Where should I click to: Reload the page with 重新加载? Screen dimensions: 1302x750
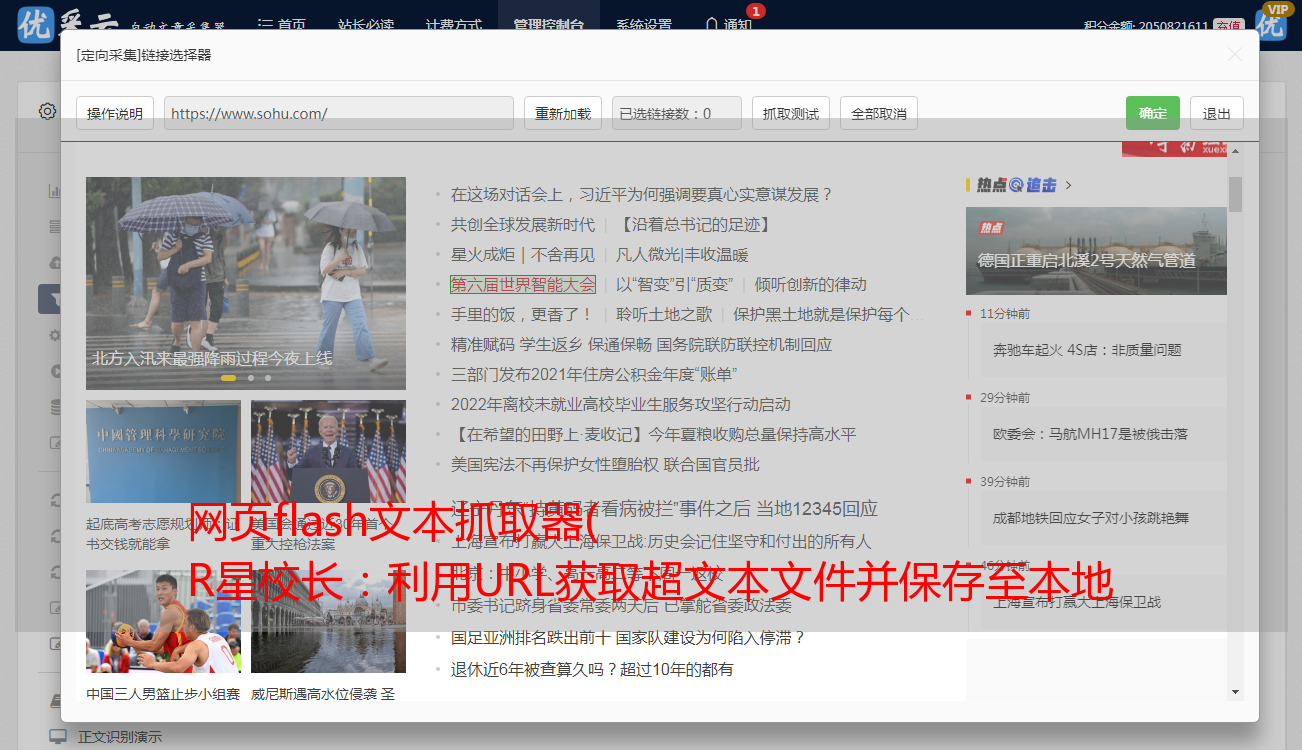[563, 113]
